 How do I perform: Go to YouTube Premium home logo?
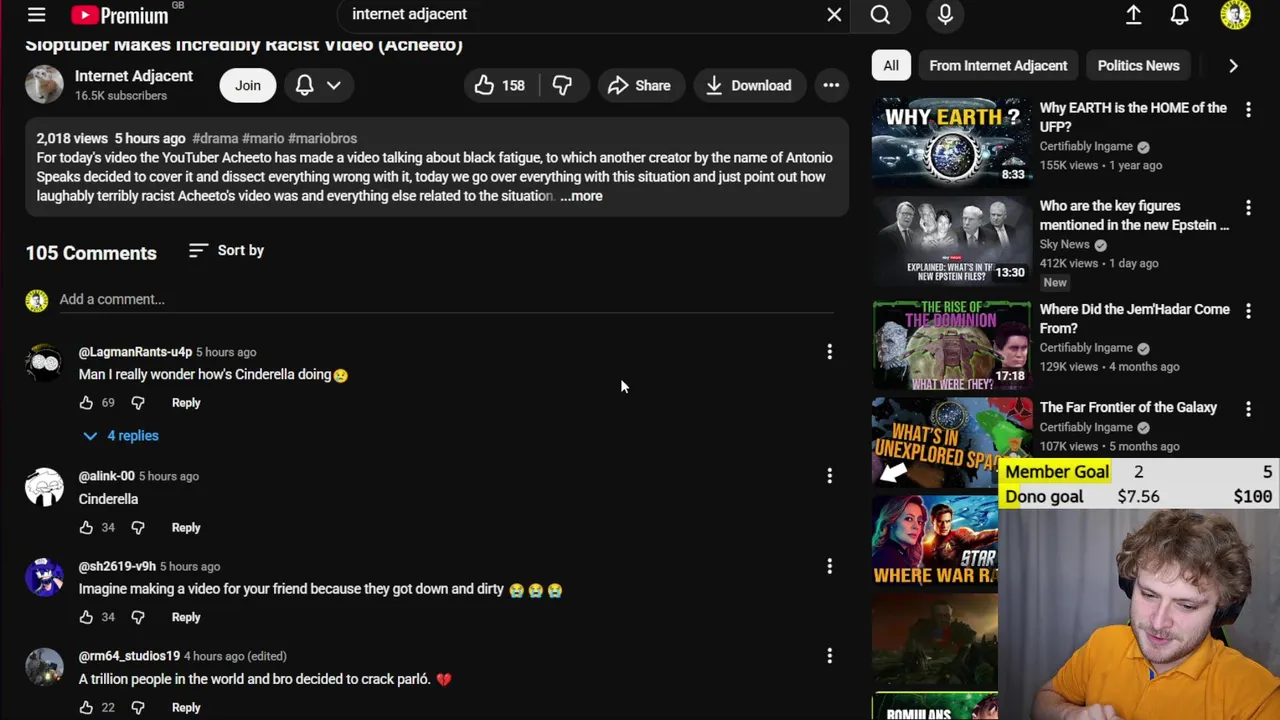[x=120, y=15]
